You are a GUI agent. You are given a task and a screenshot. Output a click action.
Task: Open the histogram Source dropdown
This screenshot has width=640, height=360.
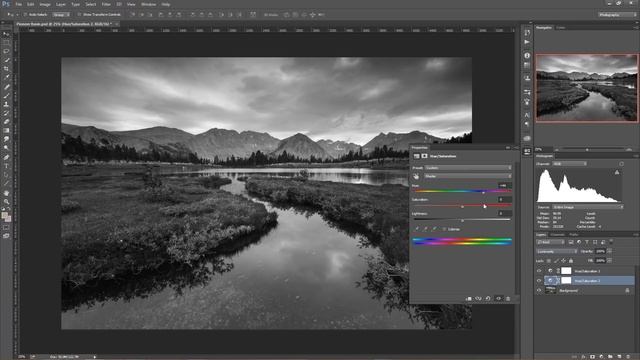coord(587,207)
